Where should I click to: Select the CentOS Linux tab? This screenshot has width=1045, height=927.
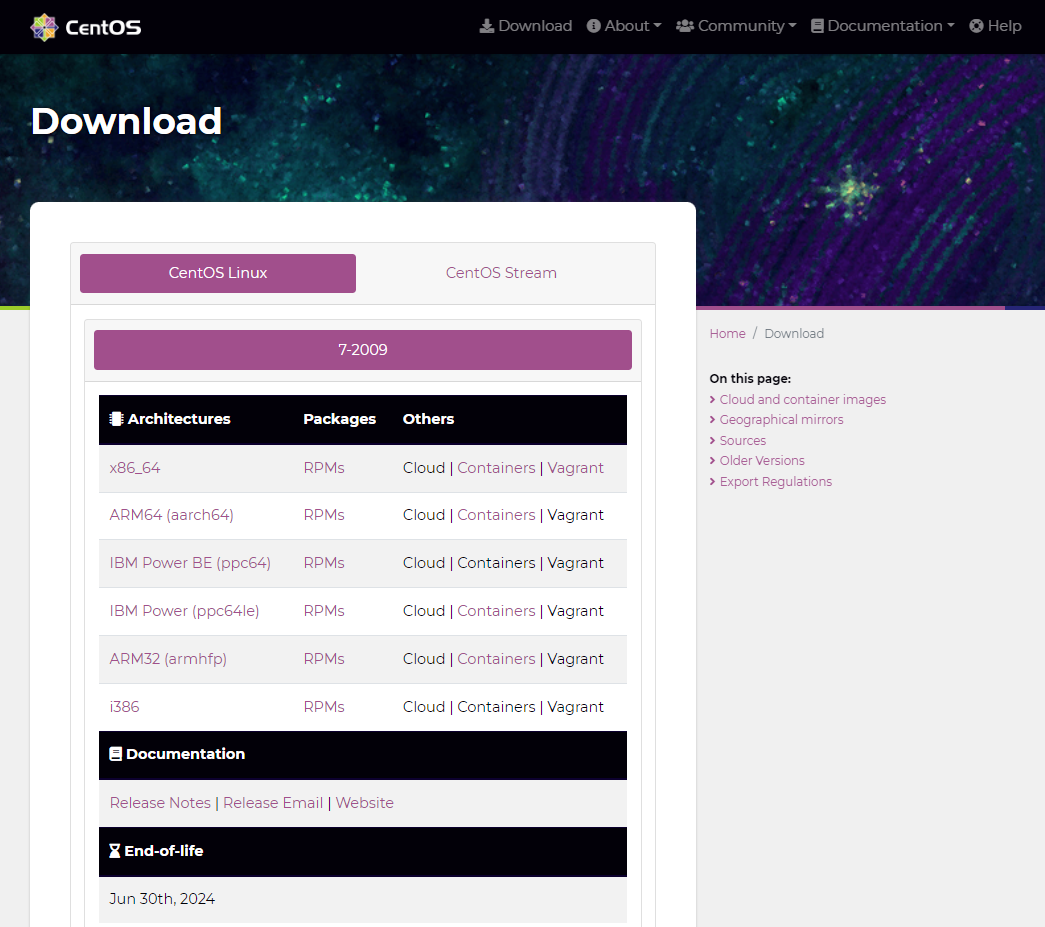pos(218,273)
